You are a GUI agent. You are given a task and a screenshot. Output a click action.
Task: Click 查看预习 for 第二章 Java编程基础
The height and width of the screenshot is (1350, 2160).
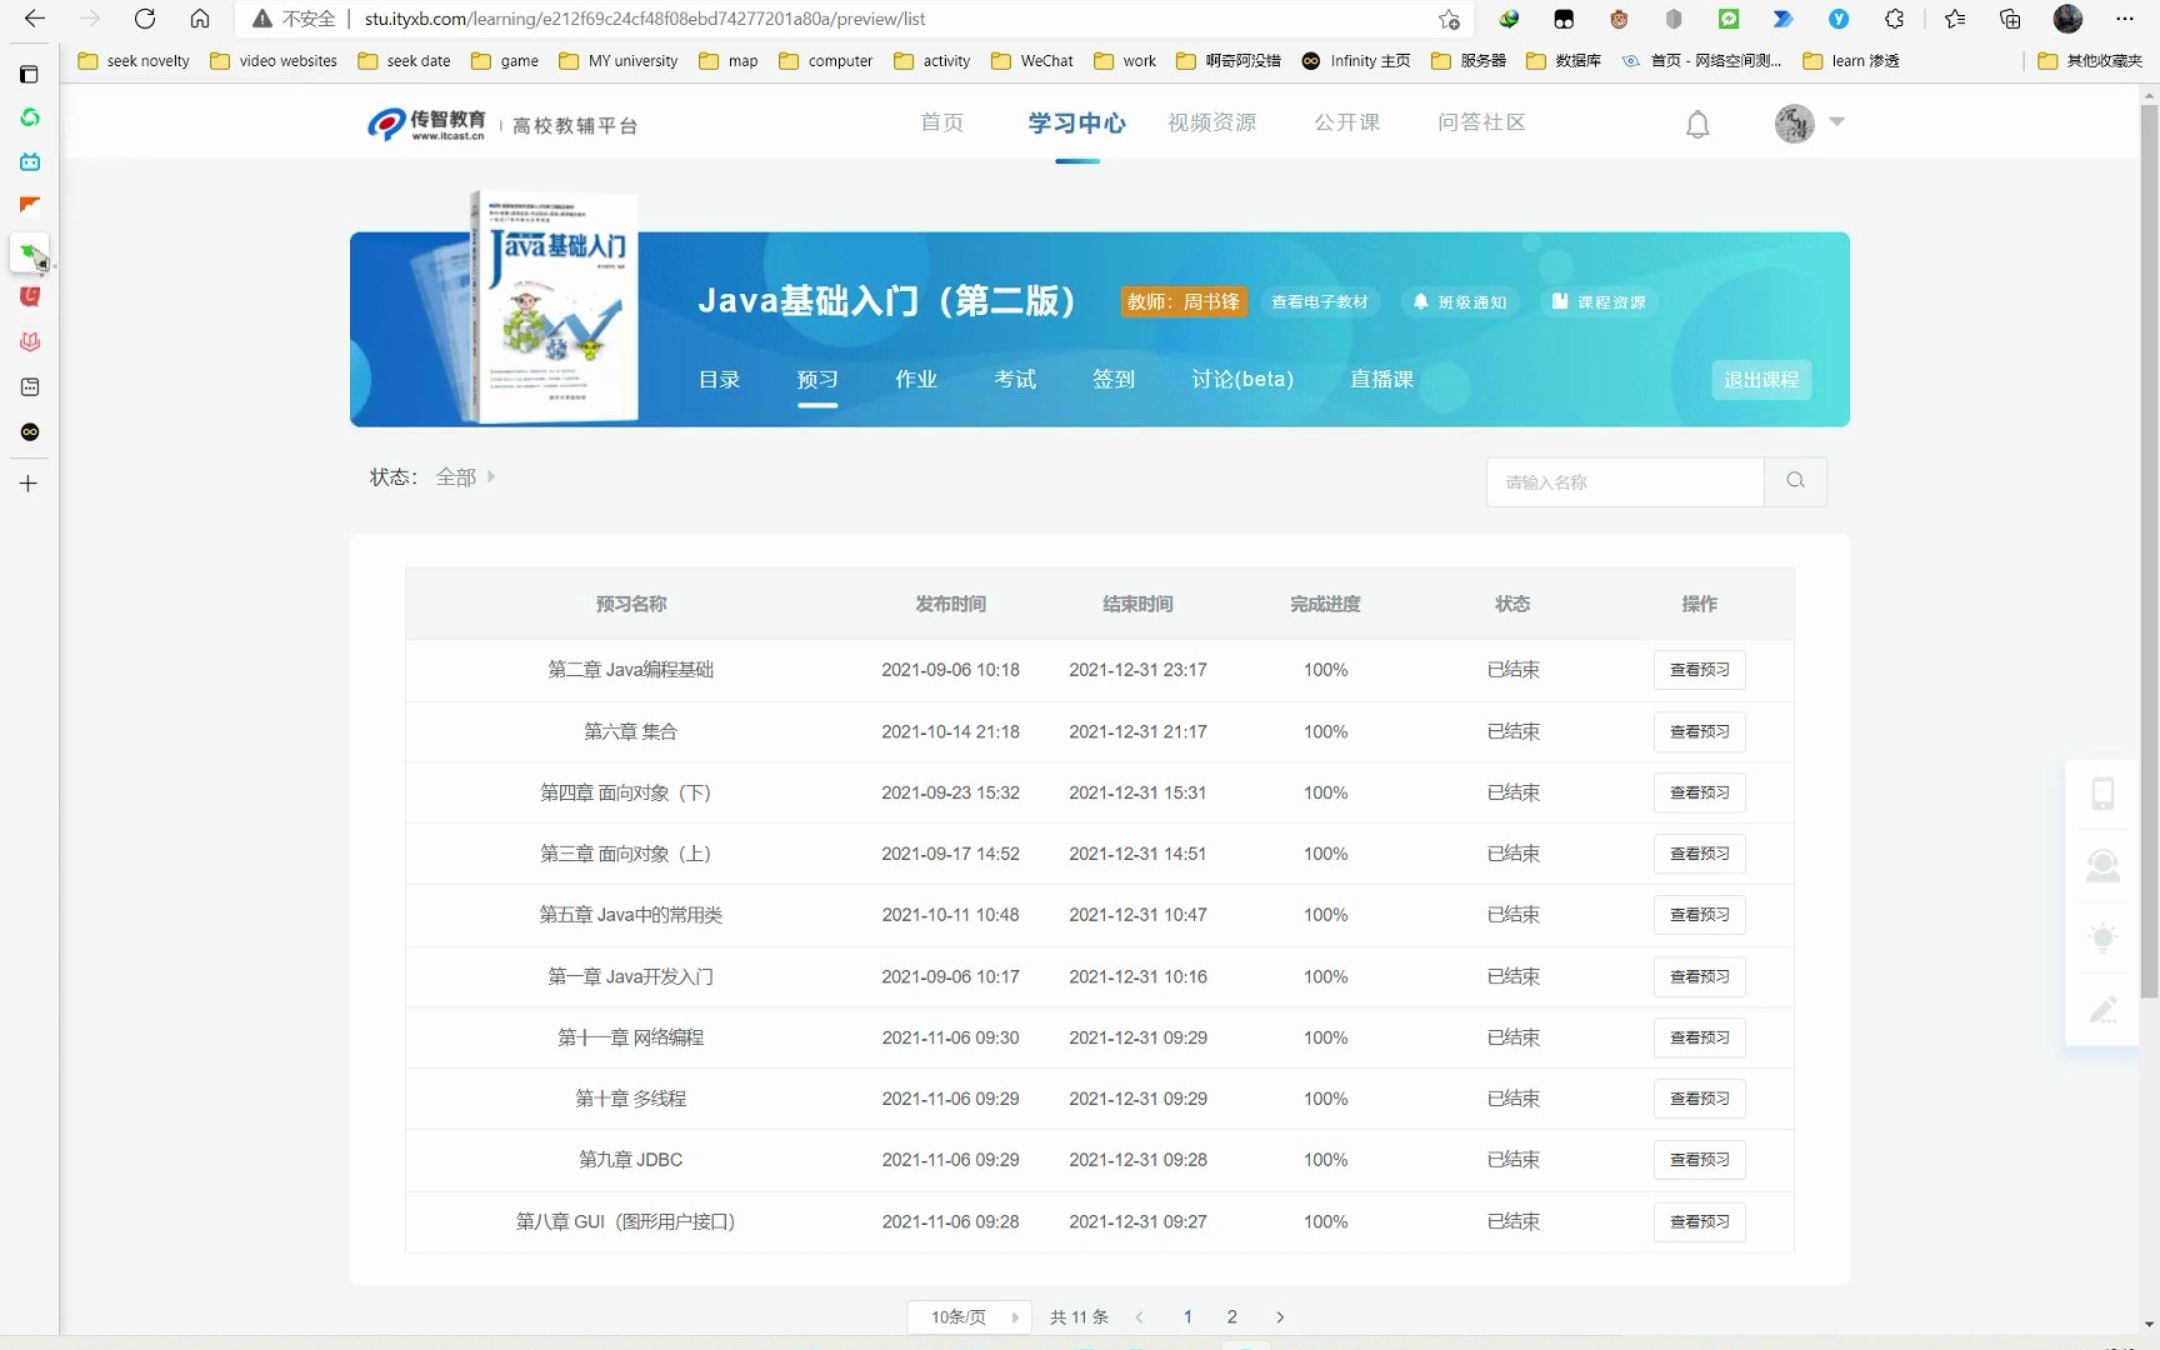point(1699,670)
